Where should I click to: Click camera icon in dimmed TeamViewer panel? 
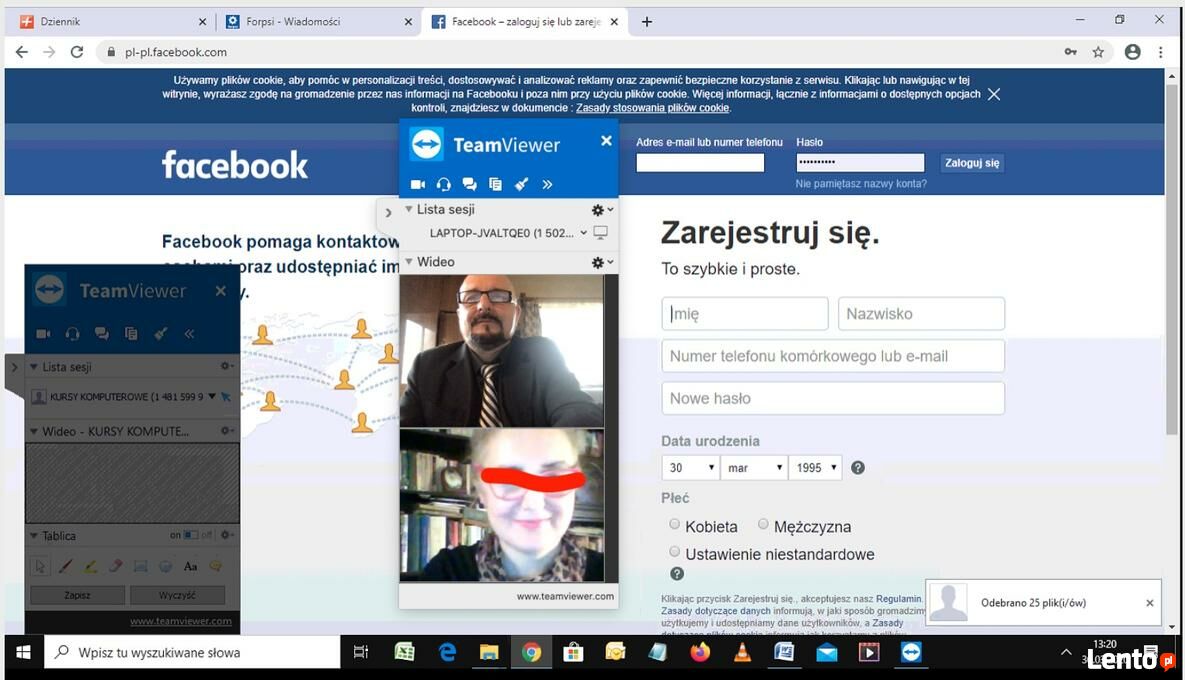point(43,333)
